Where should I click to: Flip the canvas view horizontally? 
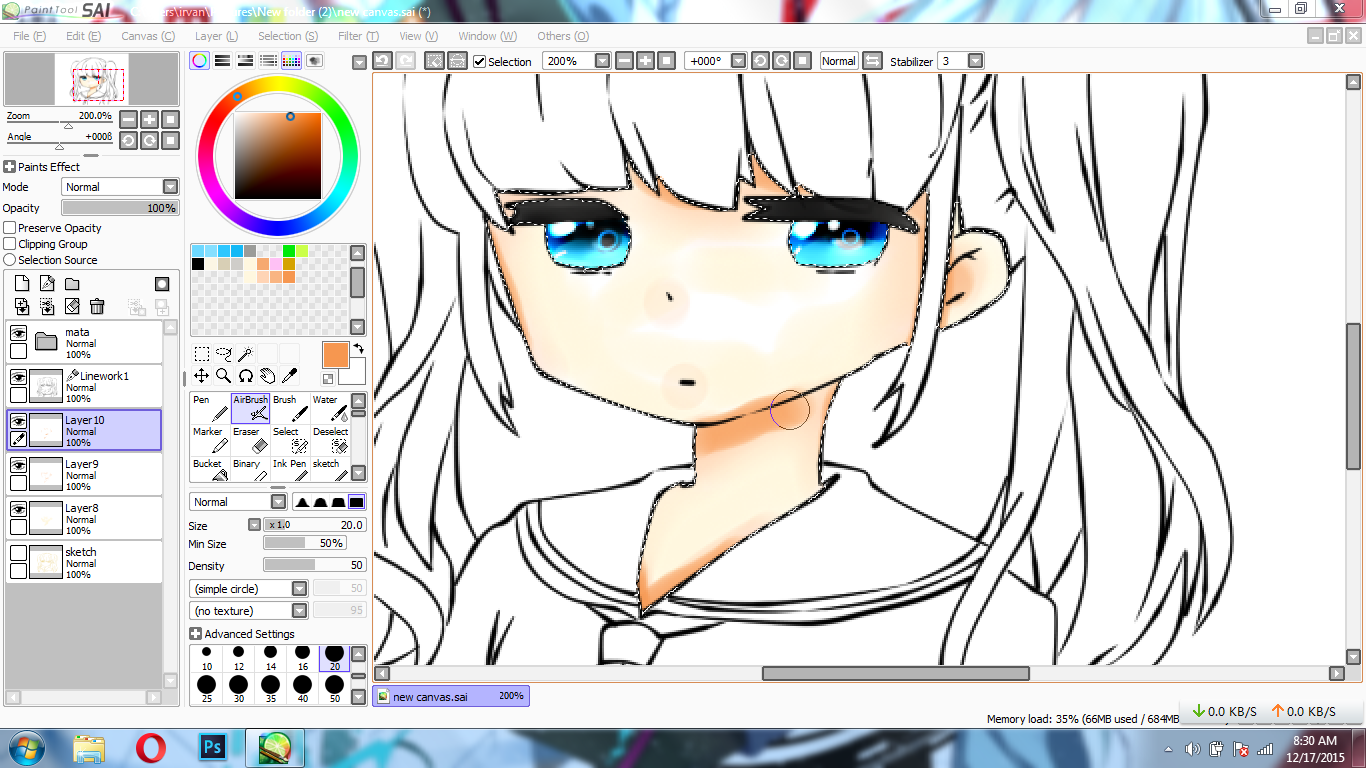872,61
